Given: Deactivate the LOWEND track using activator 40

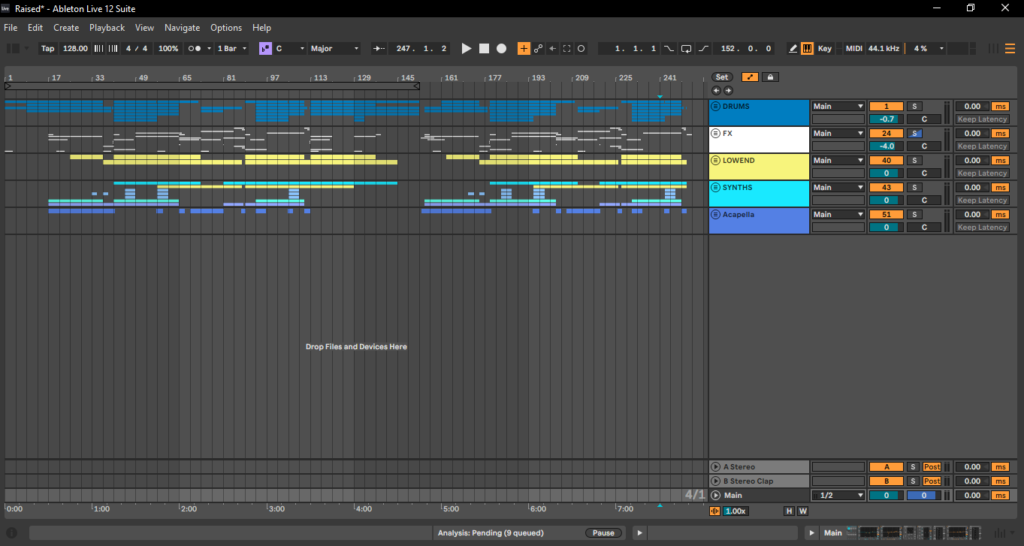Looking at the screenshot, I should [x=886, y=160].
